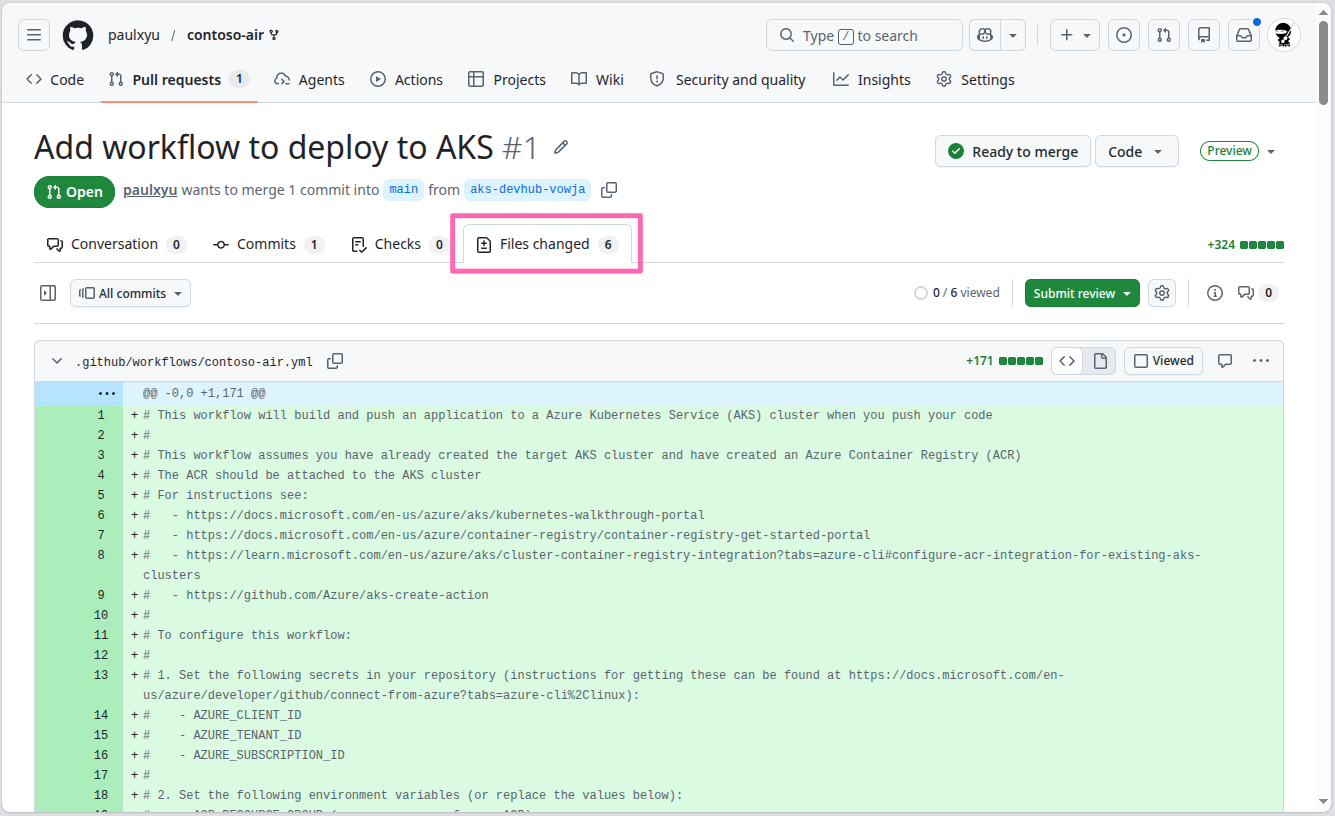Viewport: 1335px width, 816px height.
Task: Copy the contoso-air.yml file path
Action: (x=335, y=361)
